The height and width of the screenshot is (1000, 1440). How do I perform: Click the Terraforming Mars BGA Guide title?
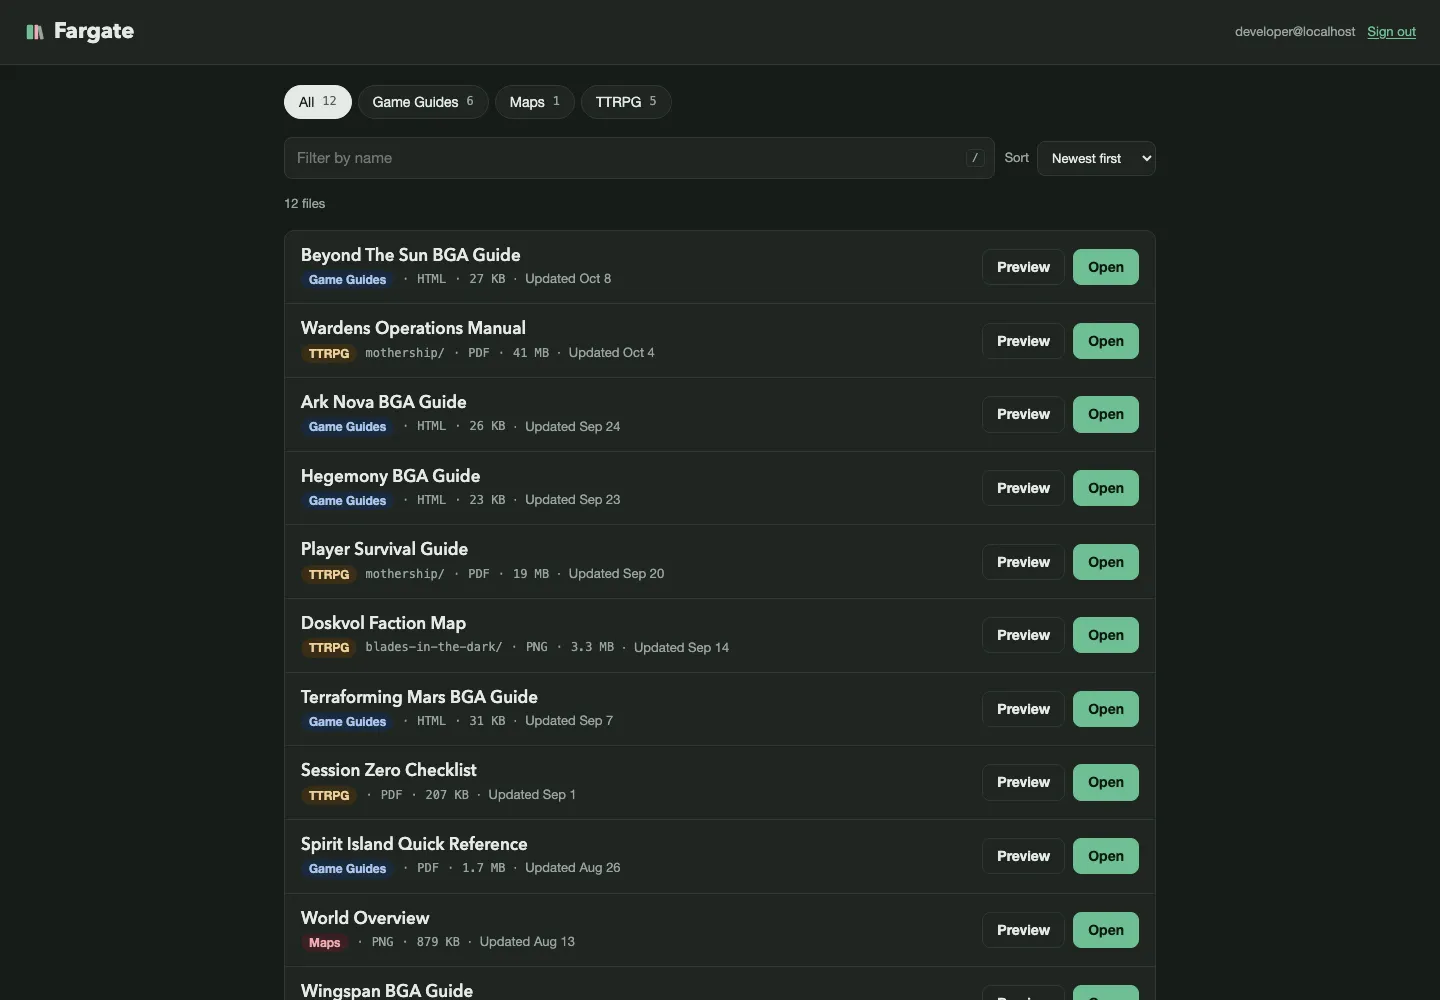419,697
